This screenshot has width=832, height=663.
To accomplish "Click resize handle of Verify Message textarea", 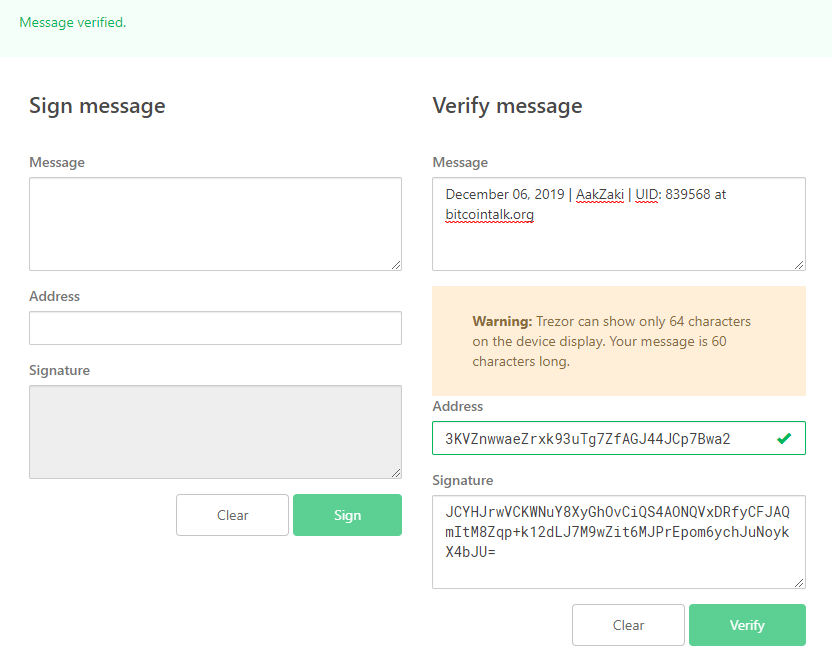I will [x=799, y=265].
